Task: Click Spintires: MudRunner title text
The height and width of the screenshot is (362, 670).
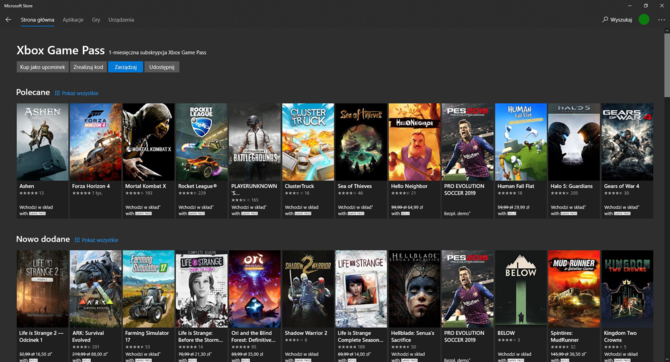Action: point(565,336)
